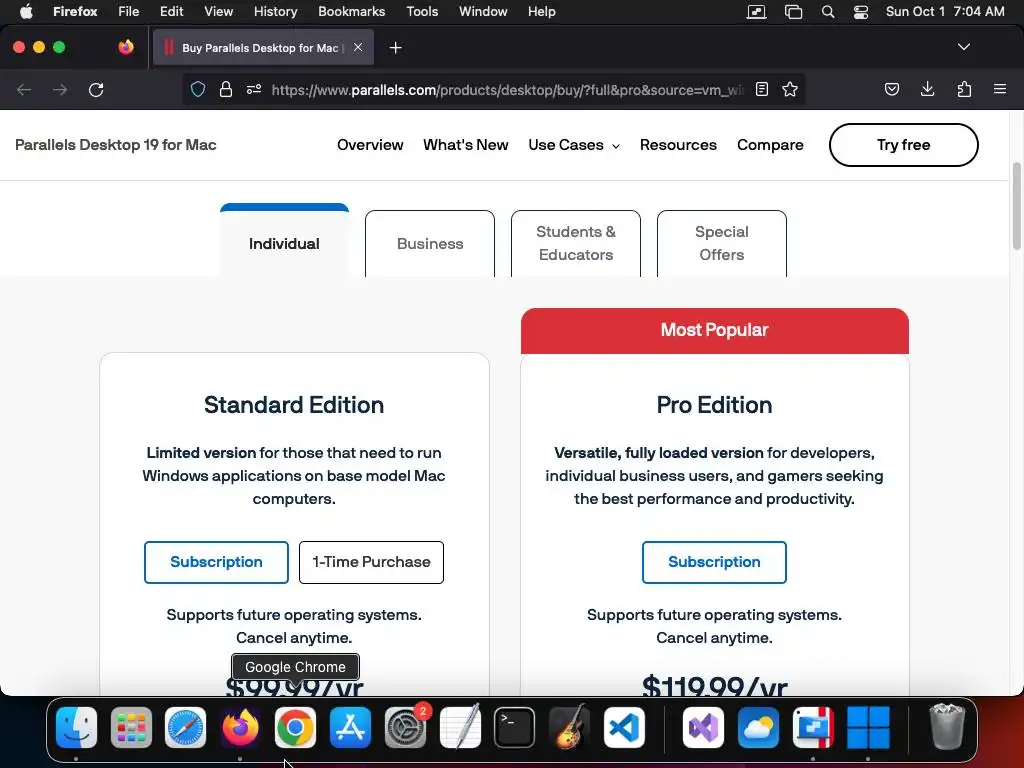The width and height of the screenshot is (1024, 768).
Task: Open Visual Studio purple Dock icon
Action: pyautogui.click(x=703, y=727)
